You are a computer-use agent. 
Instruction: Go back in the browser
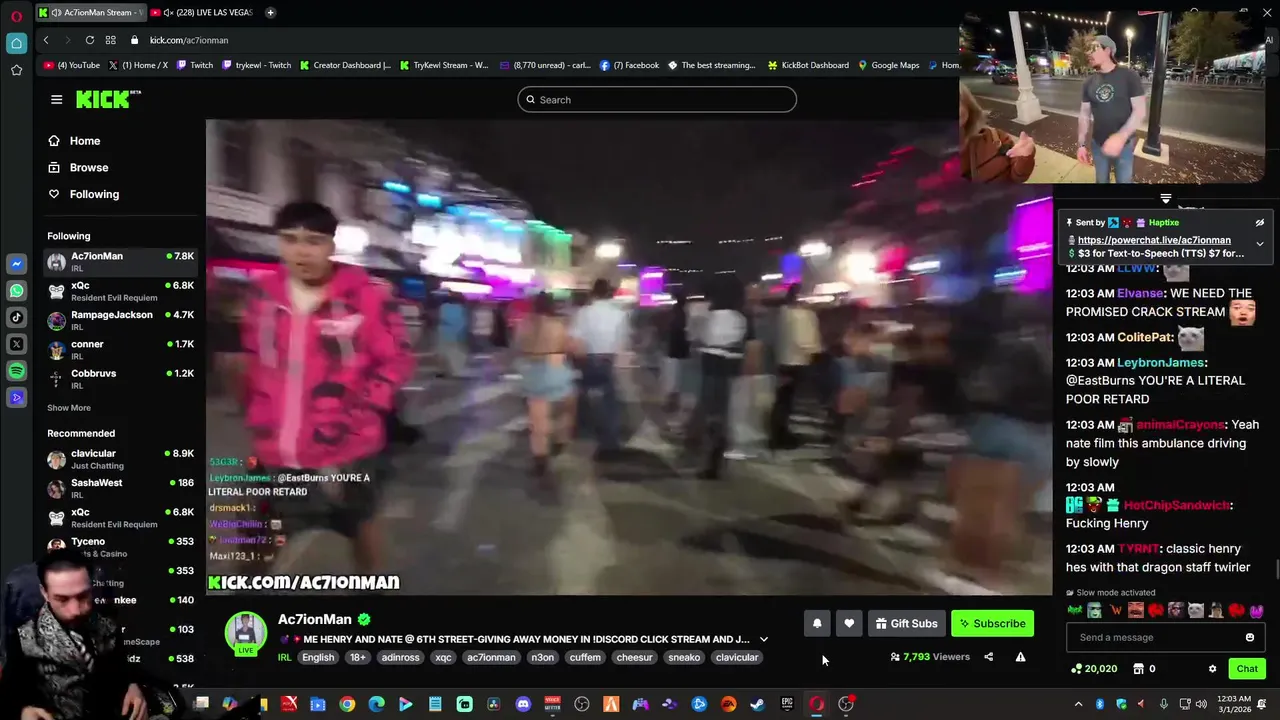46,40
